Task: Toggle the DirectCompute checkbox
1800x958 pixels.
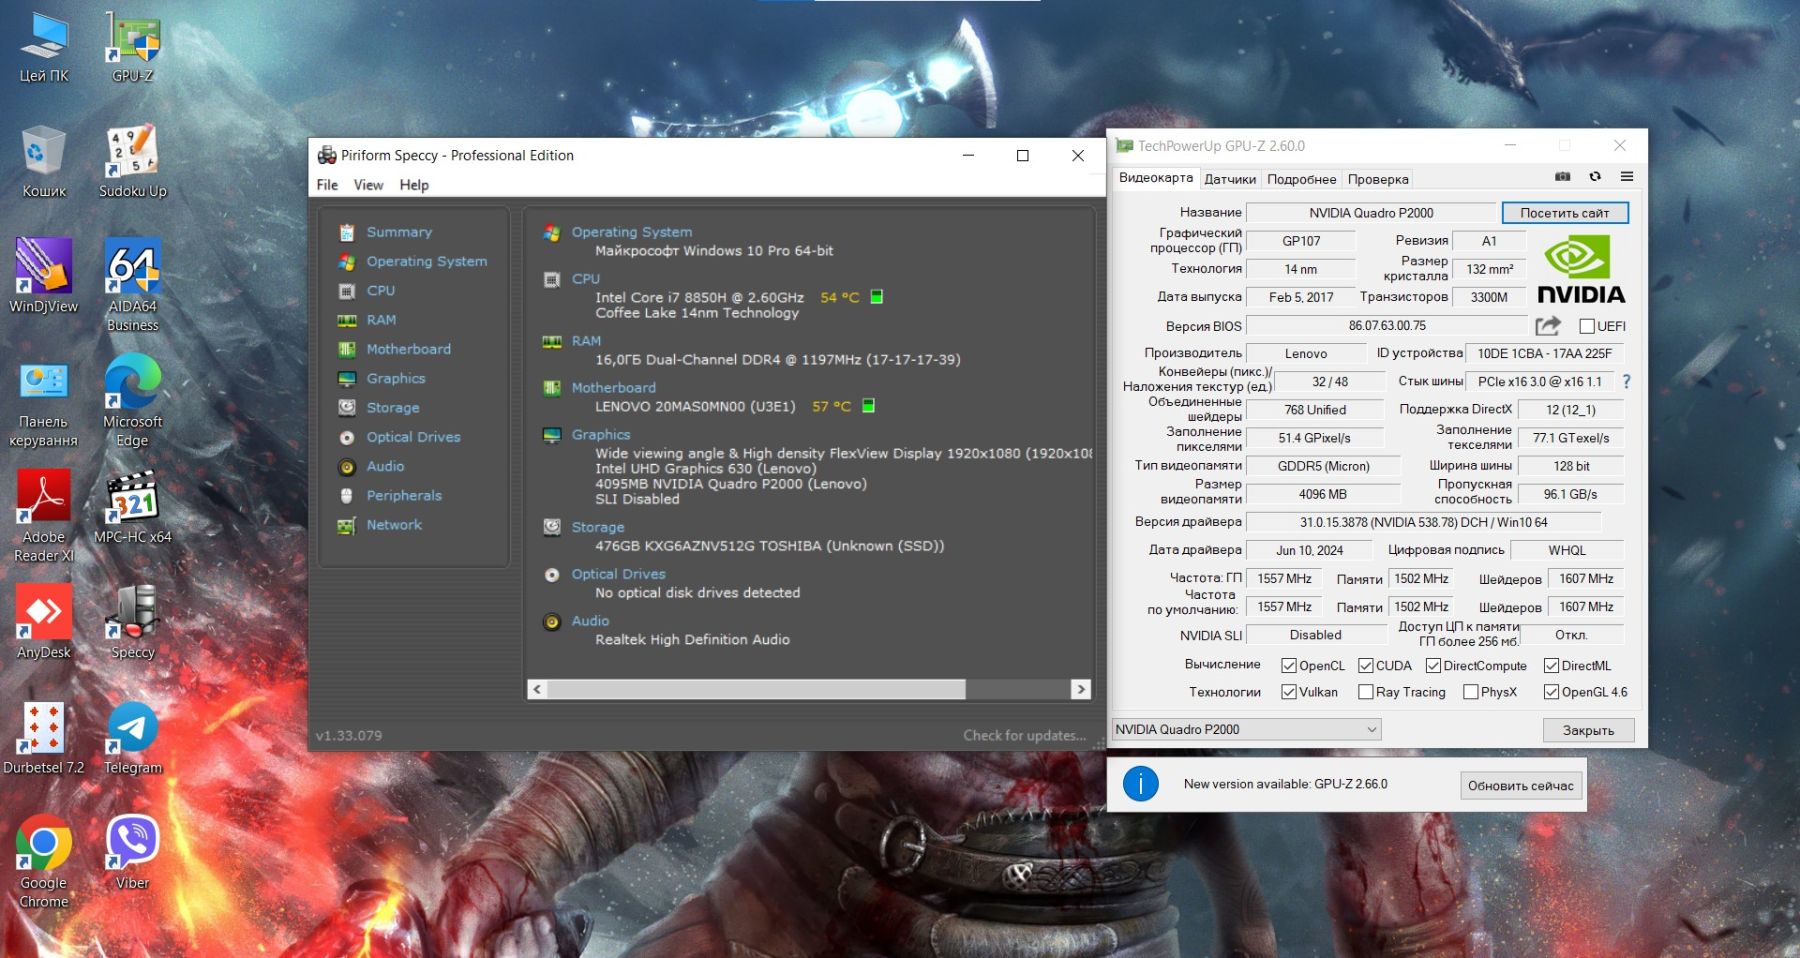Action: (x=1433, y=666)
